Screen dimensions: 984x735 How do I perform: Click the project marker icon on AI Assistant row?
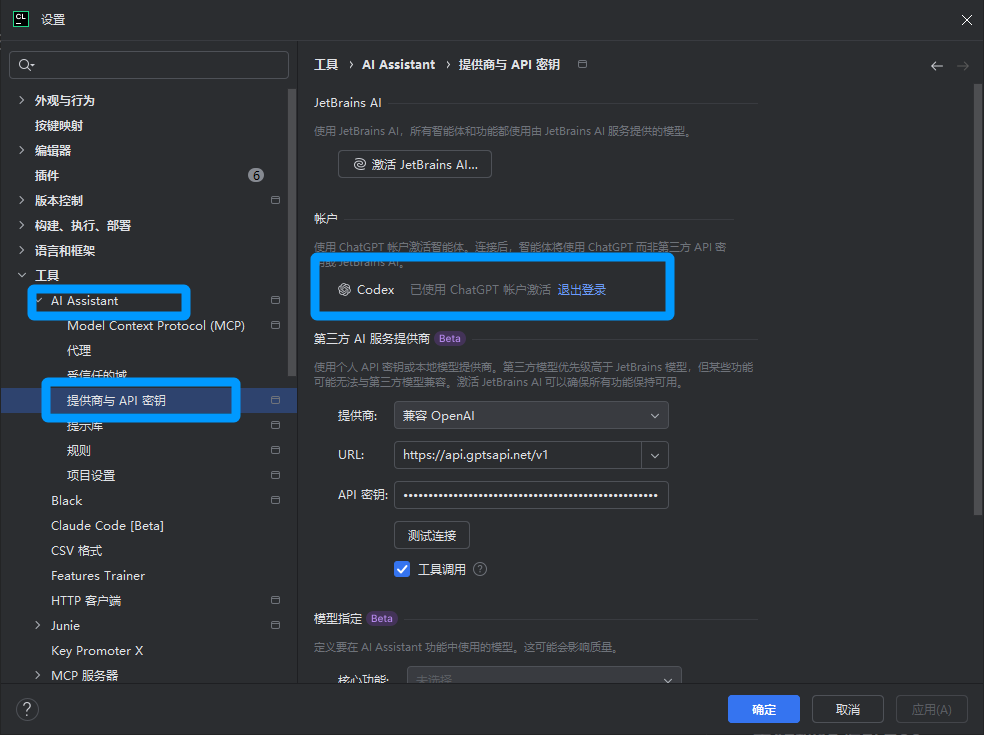pyautogui.click(x=275, y=300)
